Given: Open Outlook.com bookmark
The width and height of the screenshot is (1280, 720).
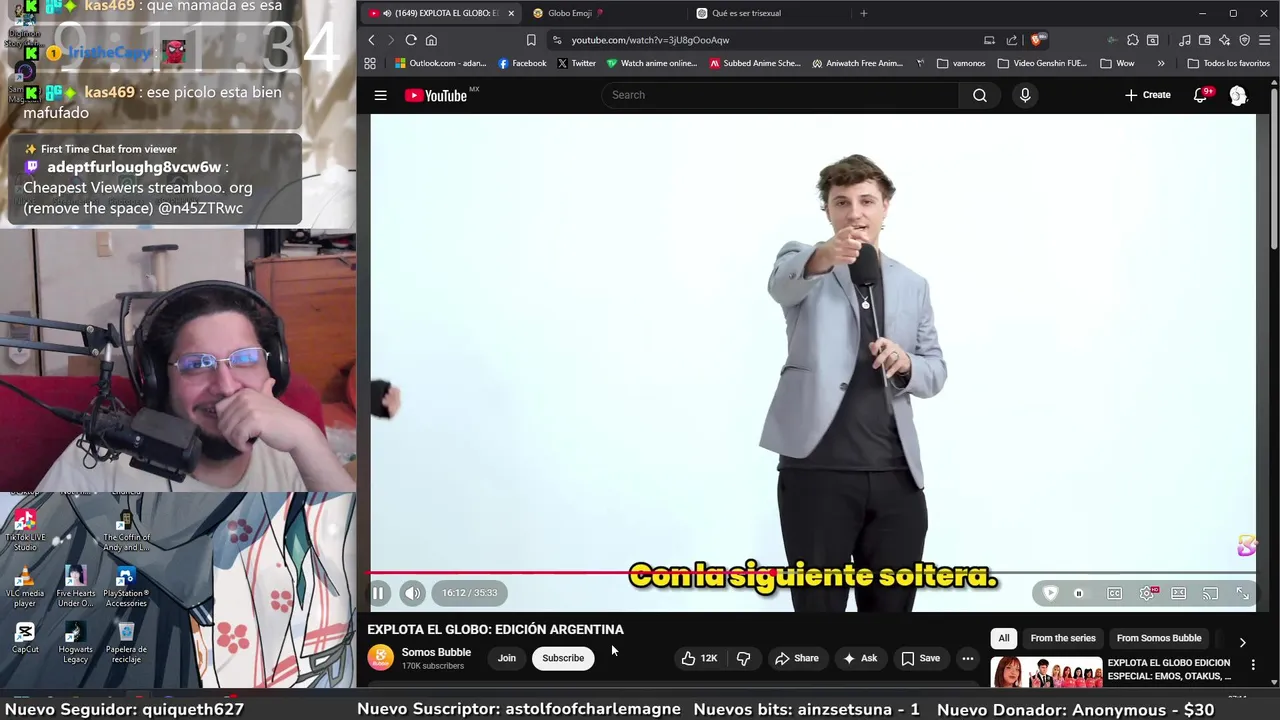Looking at the screenshot, I should (441, 63).
